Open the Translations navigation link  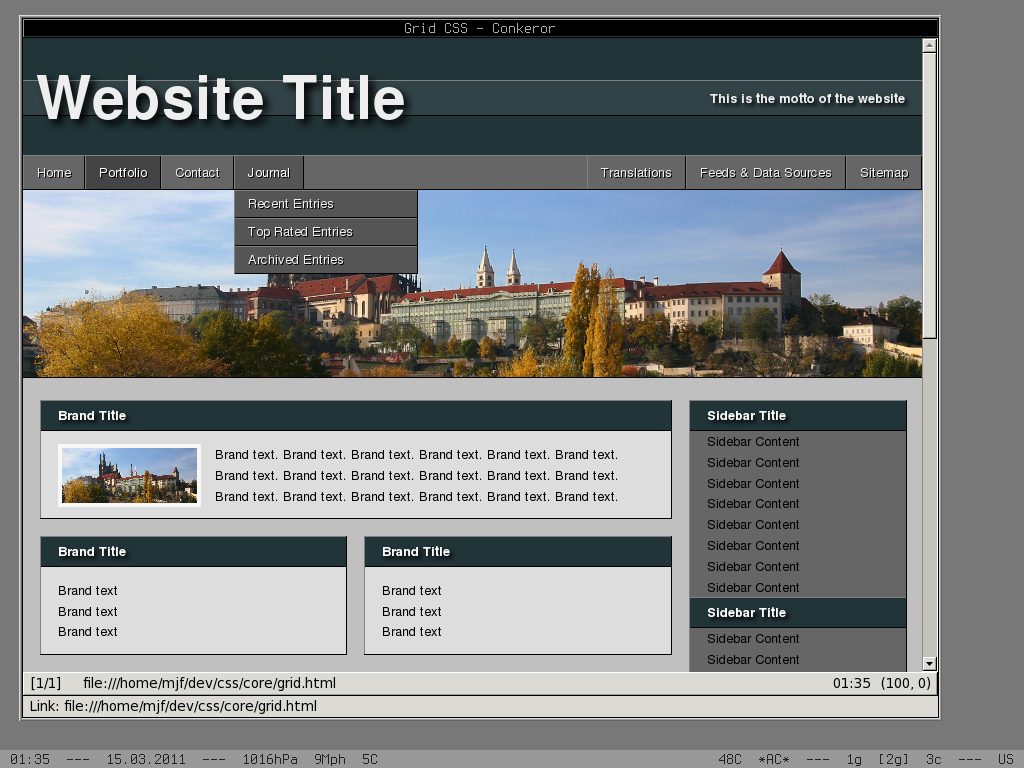coord(636,173)
